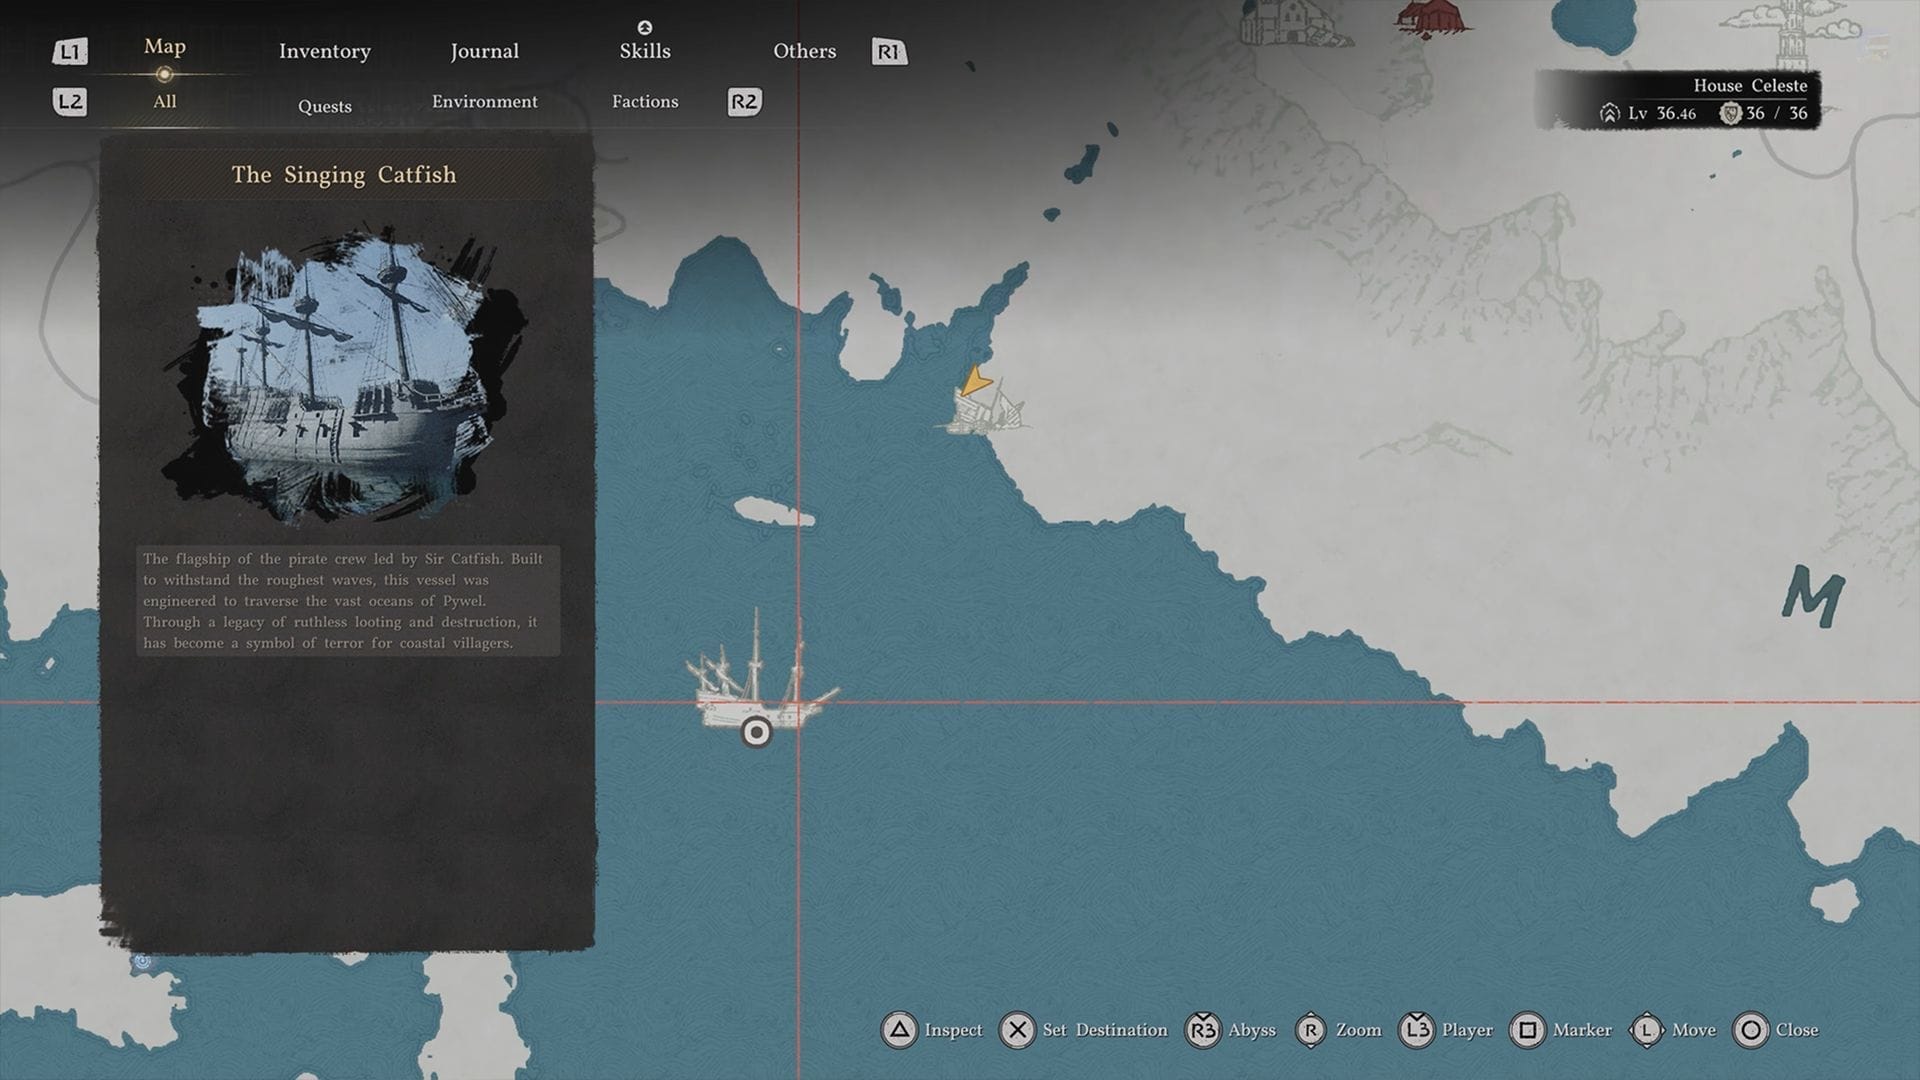Image resolution: width=1920 pixels, height=1080 pixels.
Task: Click the R Zoom control icon
Action: 1310,1030
